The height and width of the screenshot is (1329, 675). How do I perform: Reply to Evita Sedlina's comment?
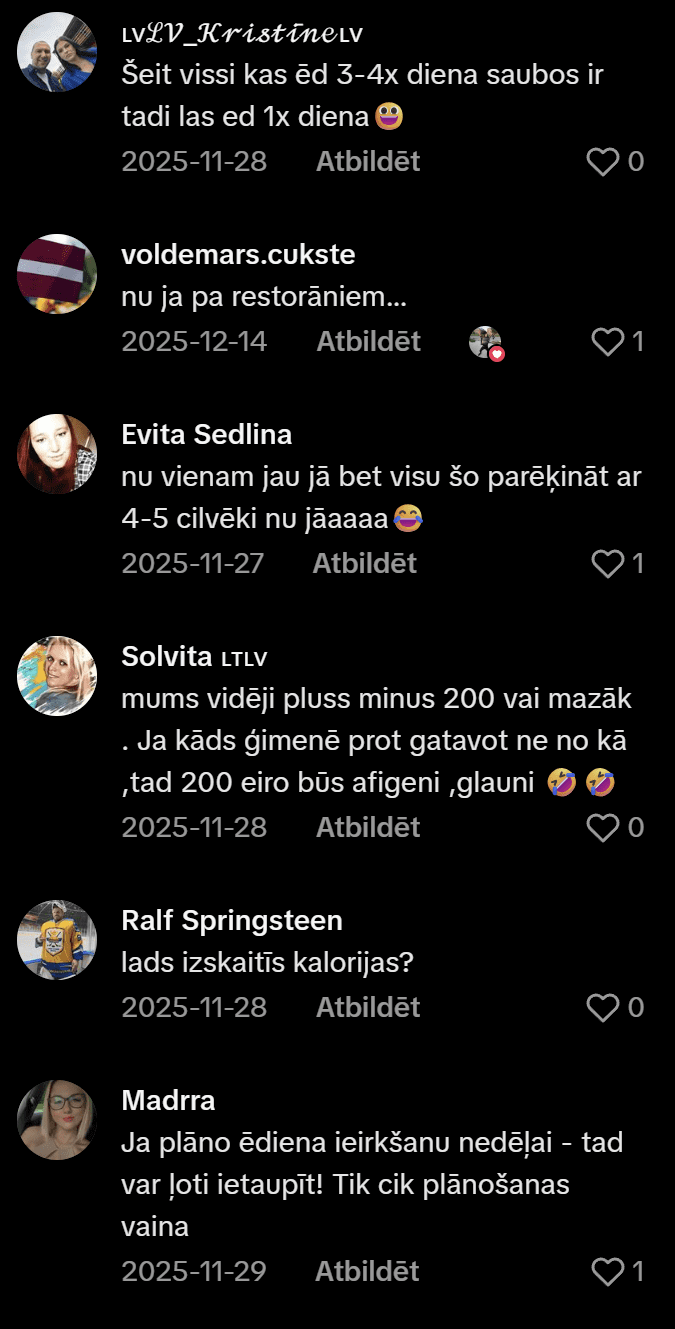(364, 564)
